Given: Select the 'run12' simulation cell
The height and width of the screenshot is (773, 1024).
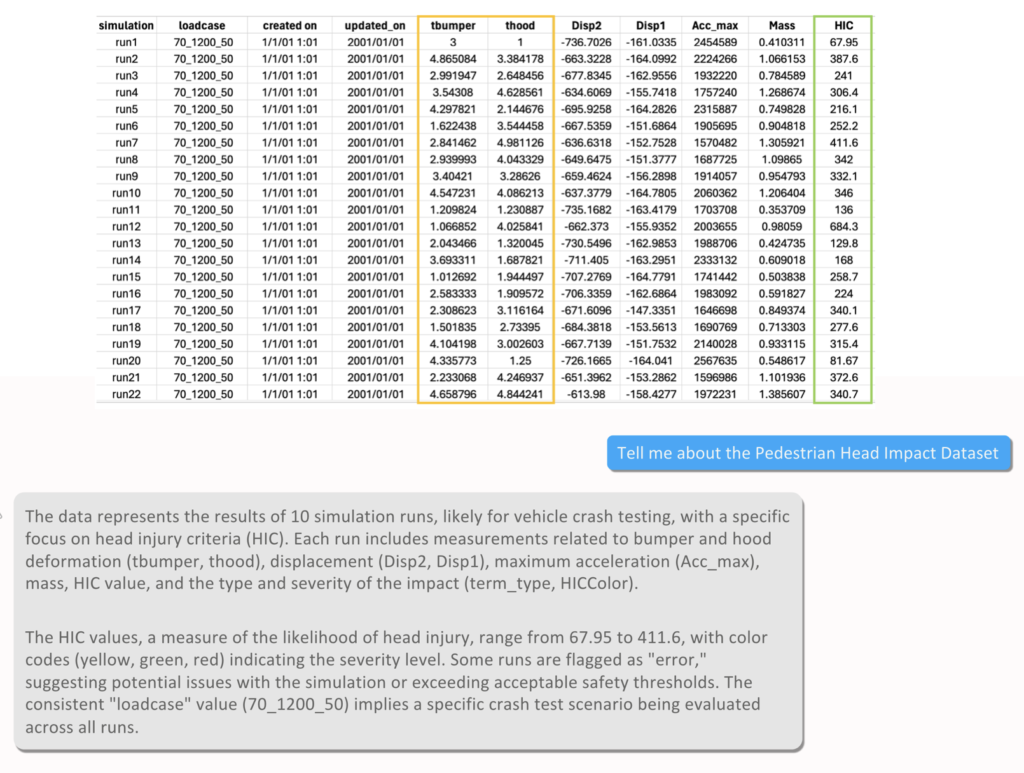Looking at the screenshot, I should pos(126,227).
